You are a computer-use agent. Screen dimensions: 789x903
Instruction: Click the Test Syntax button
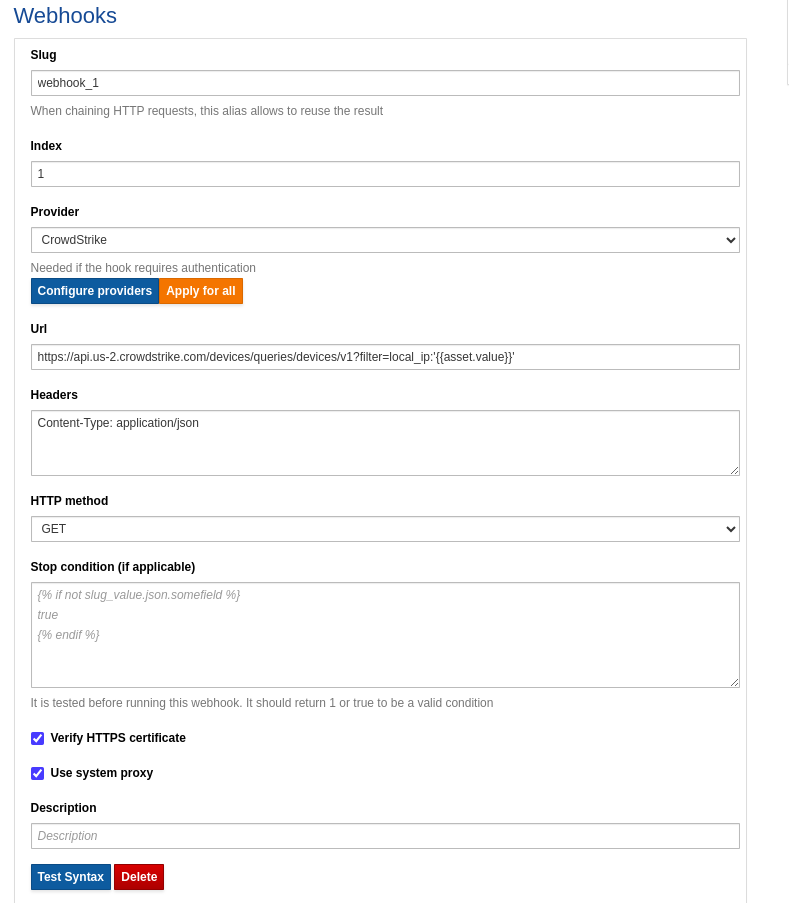coord(71,877)
